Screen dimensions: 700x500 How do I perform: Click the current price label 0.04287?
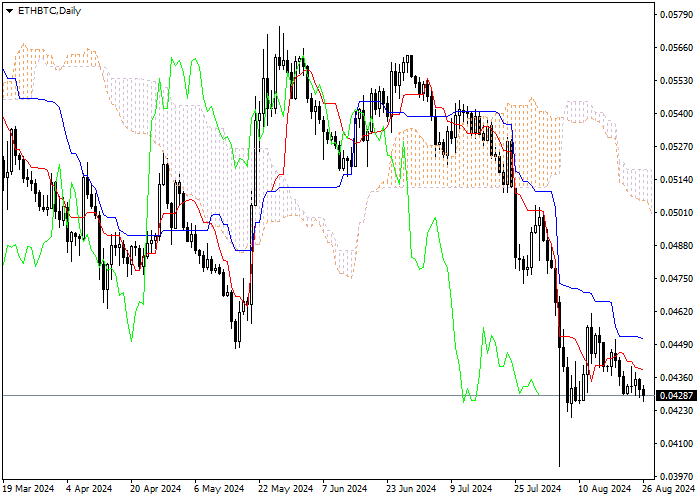[677, 396]
